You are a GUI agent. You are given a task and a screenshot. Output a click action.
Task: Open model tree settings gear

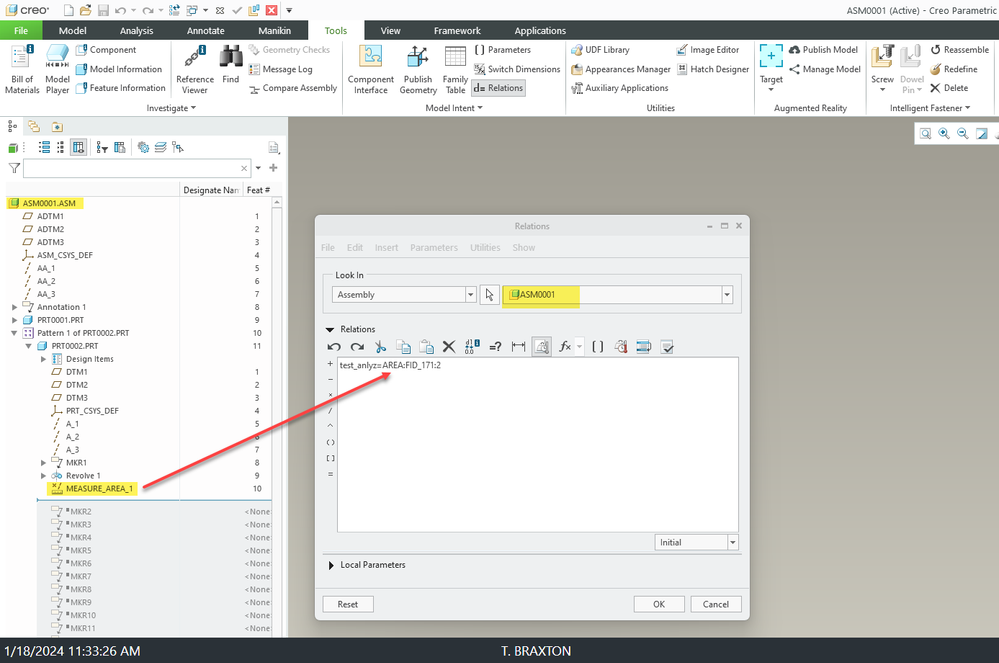143,148
